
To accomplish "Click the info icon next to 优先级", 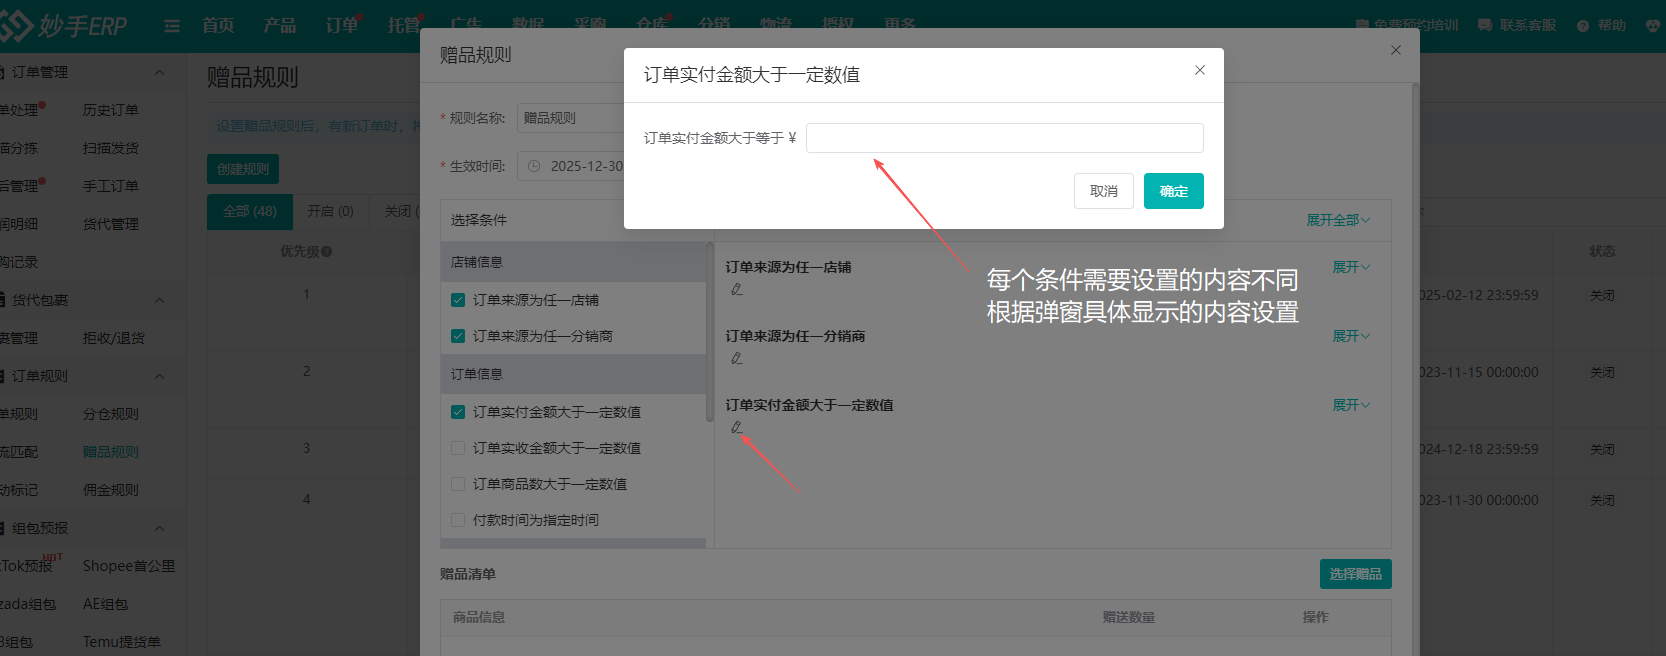I will tap(327, 252).
